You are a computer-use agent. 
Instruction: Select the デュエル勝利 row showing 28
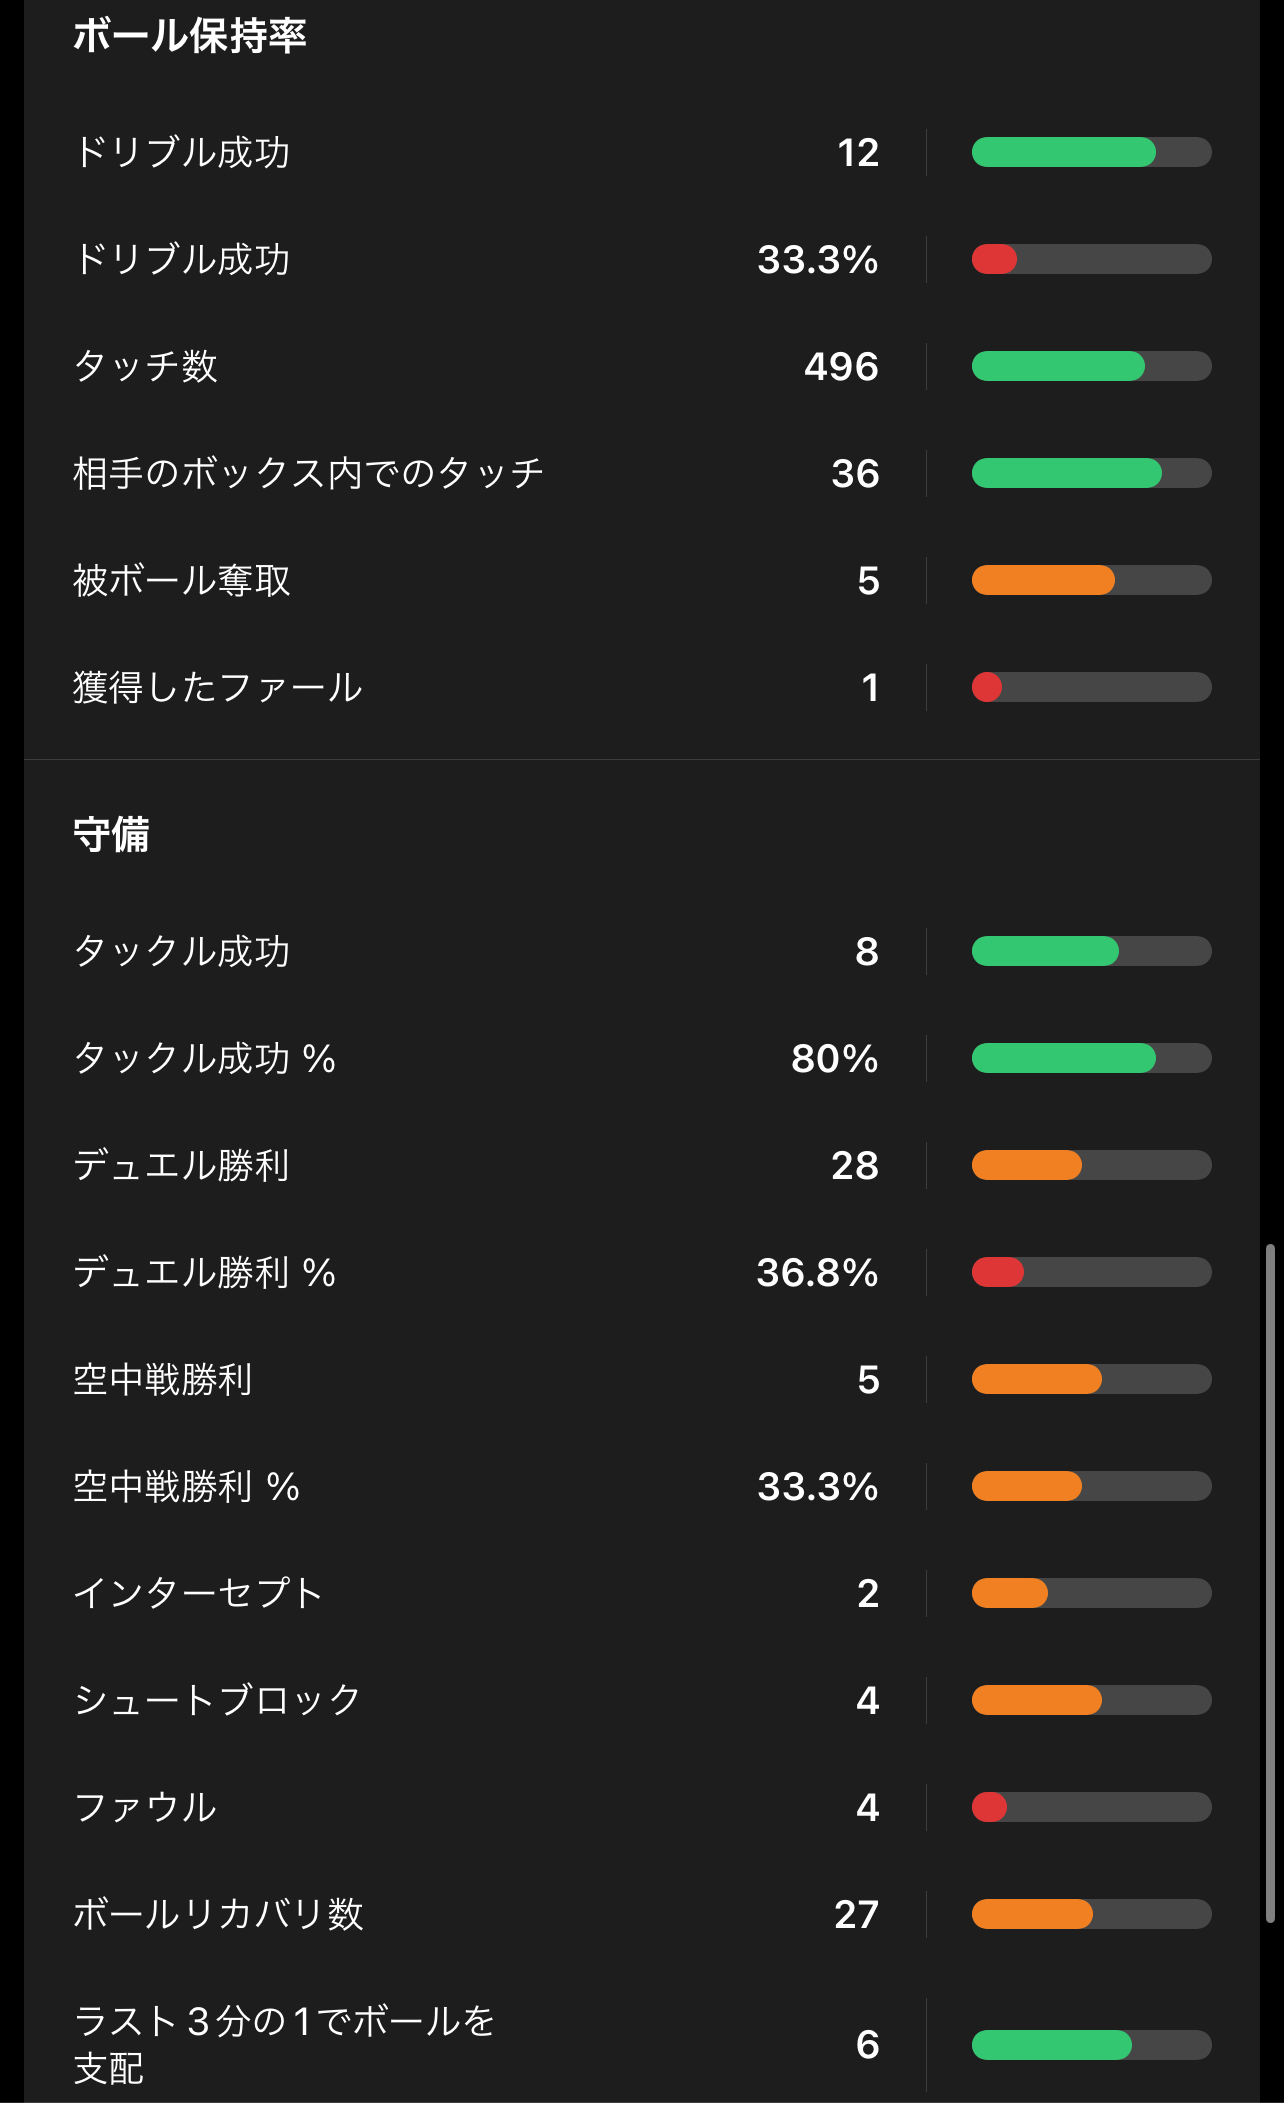[x=642, y=1165]
